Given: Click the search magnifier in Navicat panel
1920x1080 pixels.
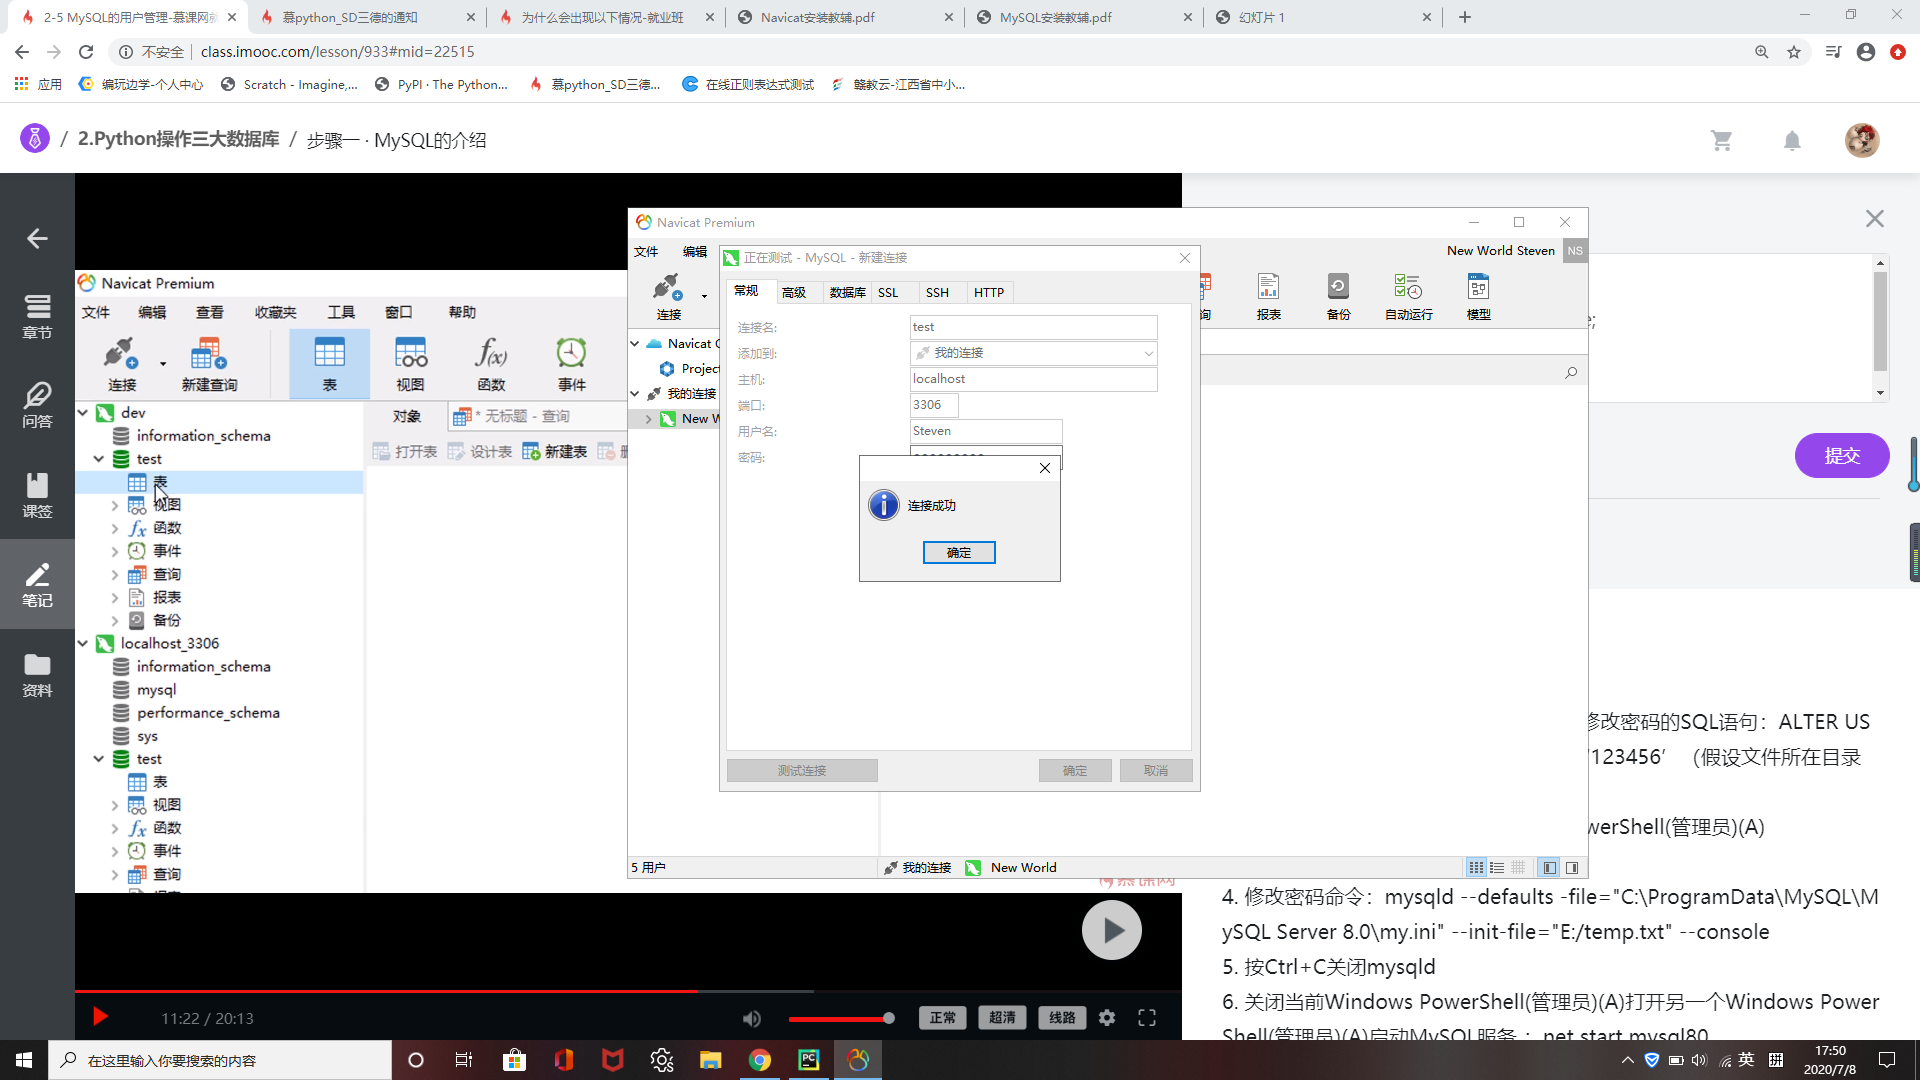Looking at the screenshot, I should [1571, 372].
